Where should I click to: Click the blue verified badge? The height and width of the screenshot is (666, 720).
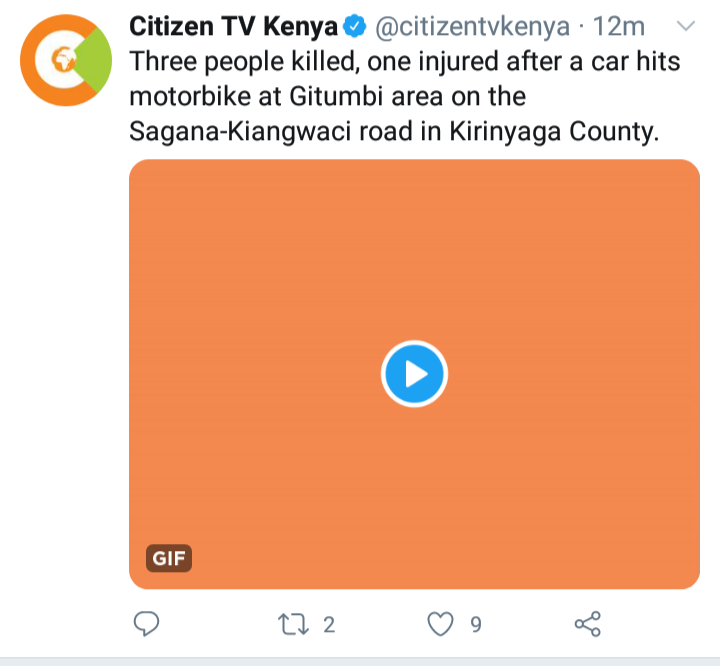(355, 26)
